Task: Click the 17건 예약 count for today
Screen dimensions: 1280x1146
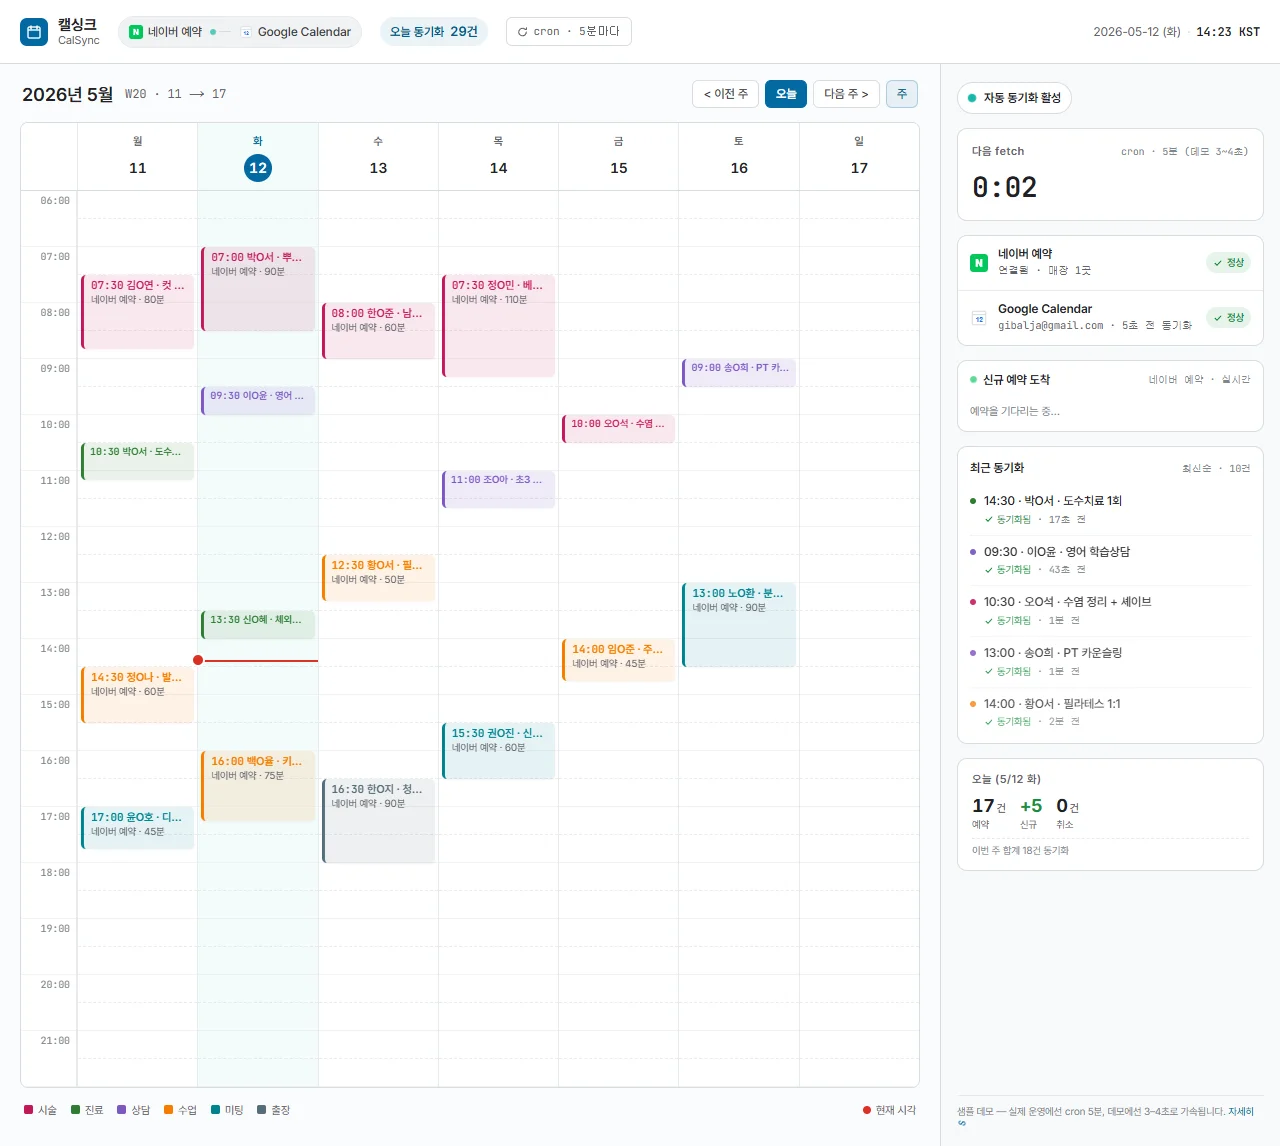Action: click(989, 806)
